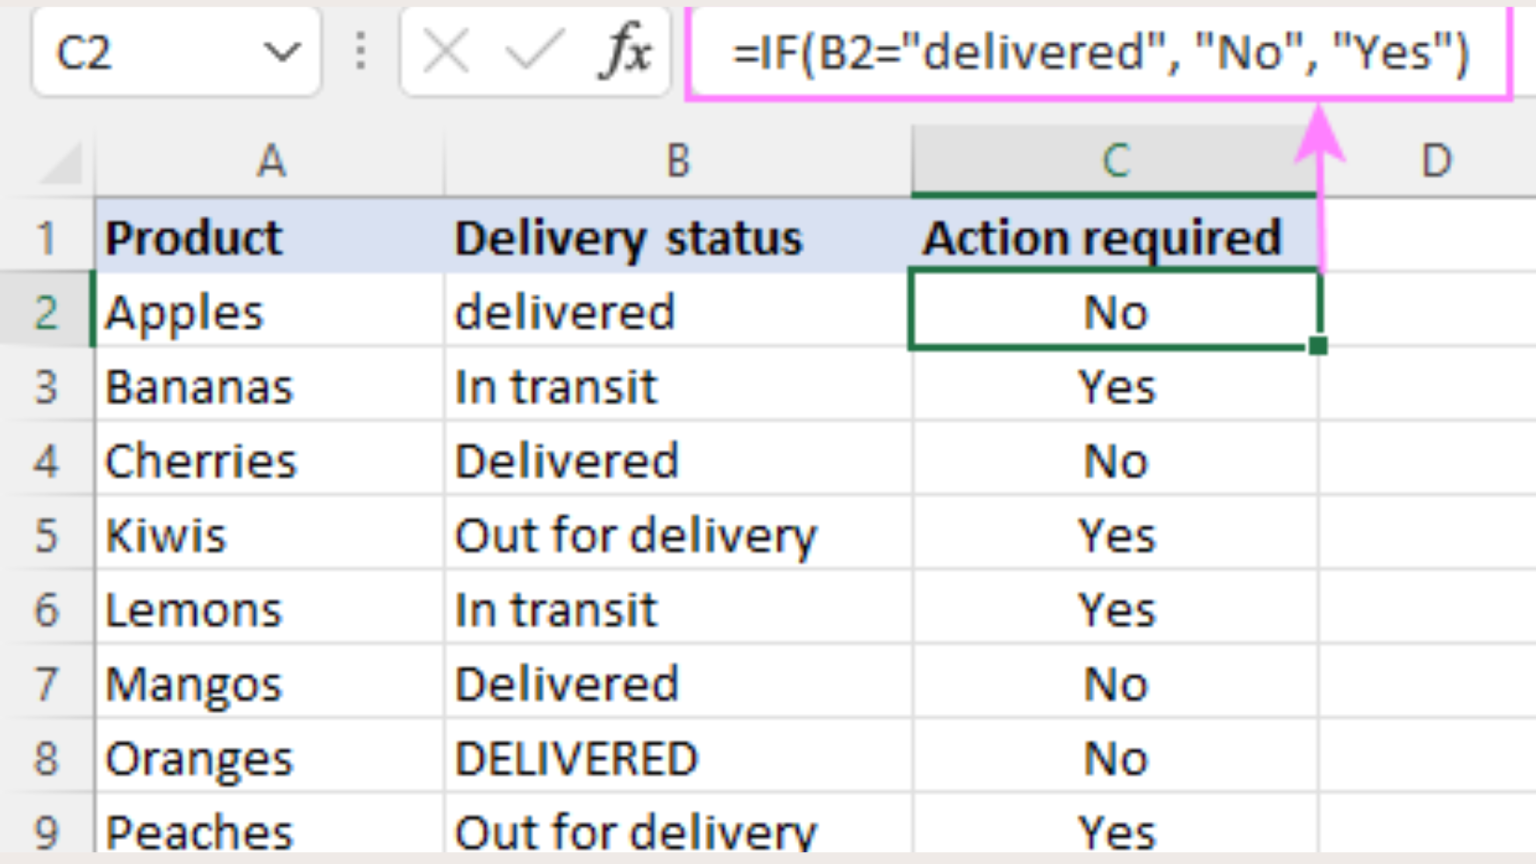1536x864 pixels.
Task: Click the formula bar vertical dots handle
Action: point(361,52)
